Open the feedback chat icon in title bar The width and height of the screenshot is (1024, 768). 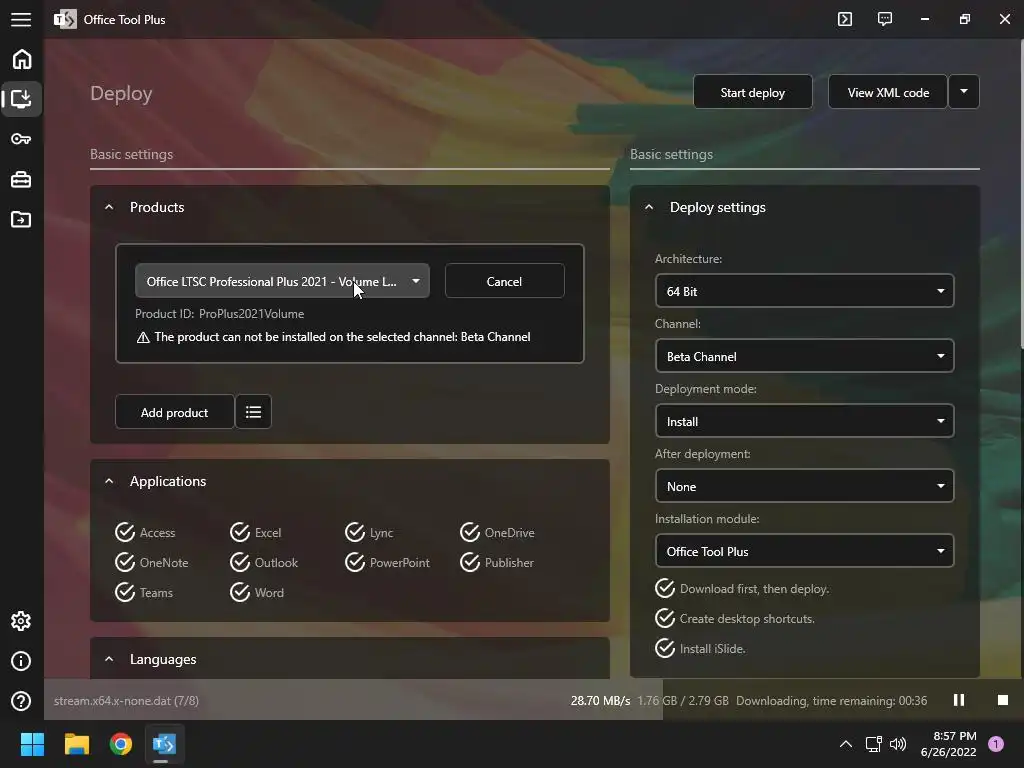click(885, 19)
